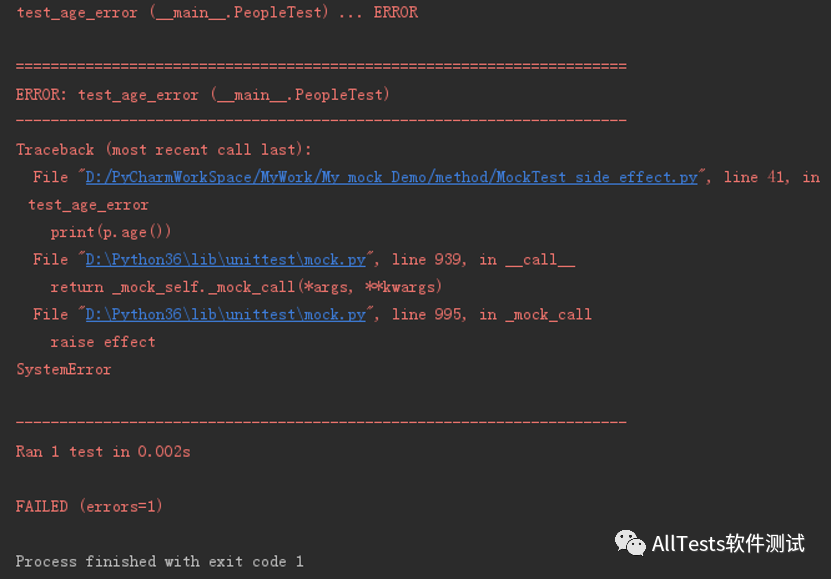Click the top test_age_error ... ERROR status line
The width and height of the screenshot is (832, 580).
[217, 12]
